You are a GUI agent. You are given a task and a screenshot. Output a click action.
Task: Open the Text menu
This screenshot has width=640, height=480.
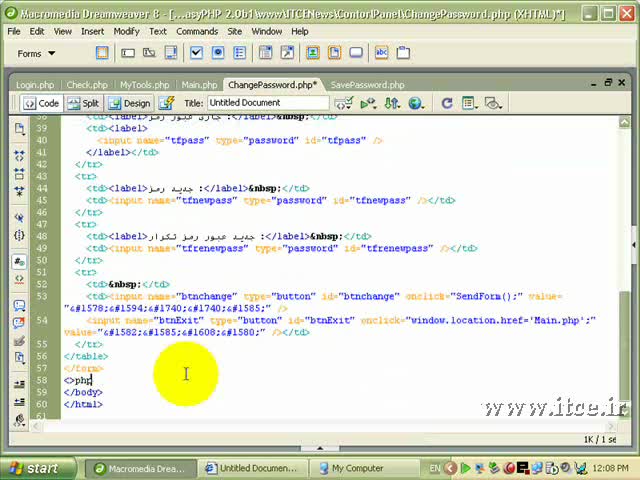point(158,31)
